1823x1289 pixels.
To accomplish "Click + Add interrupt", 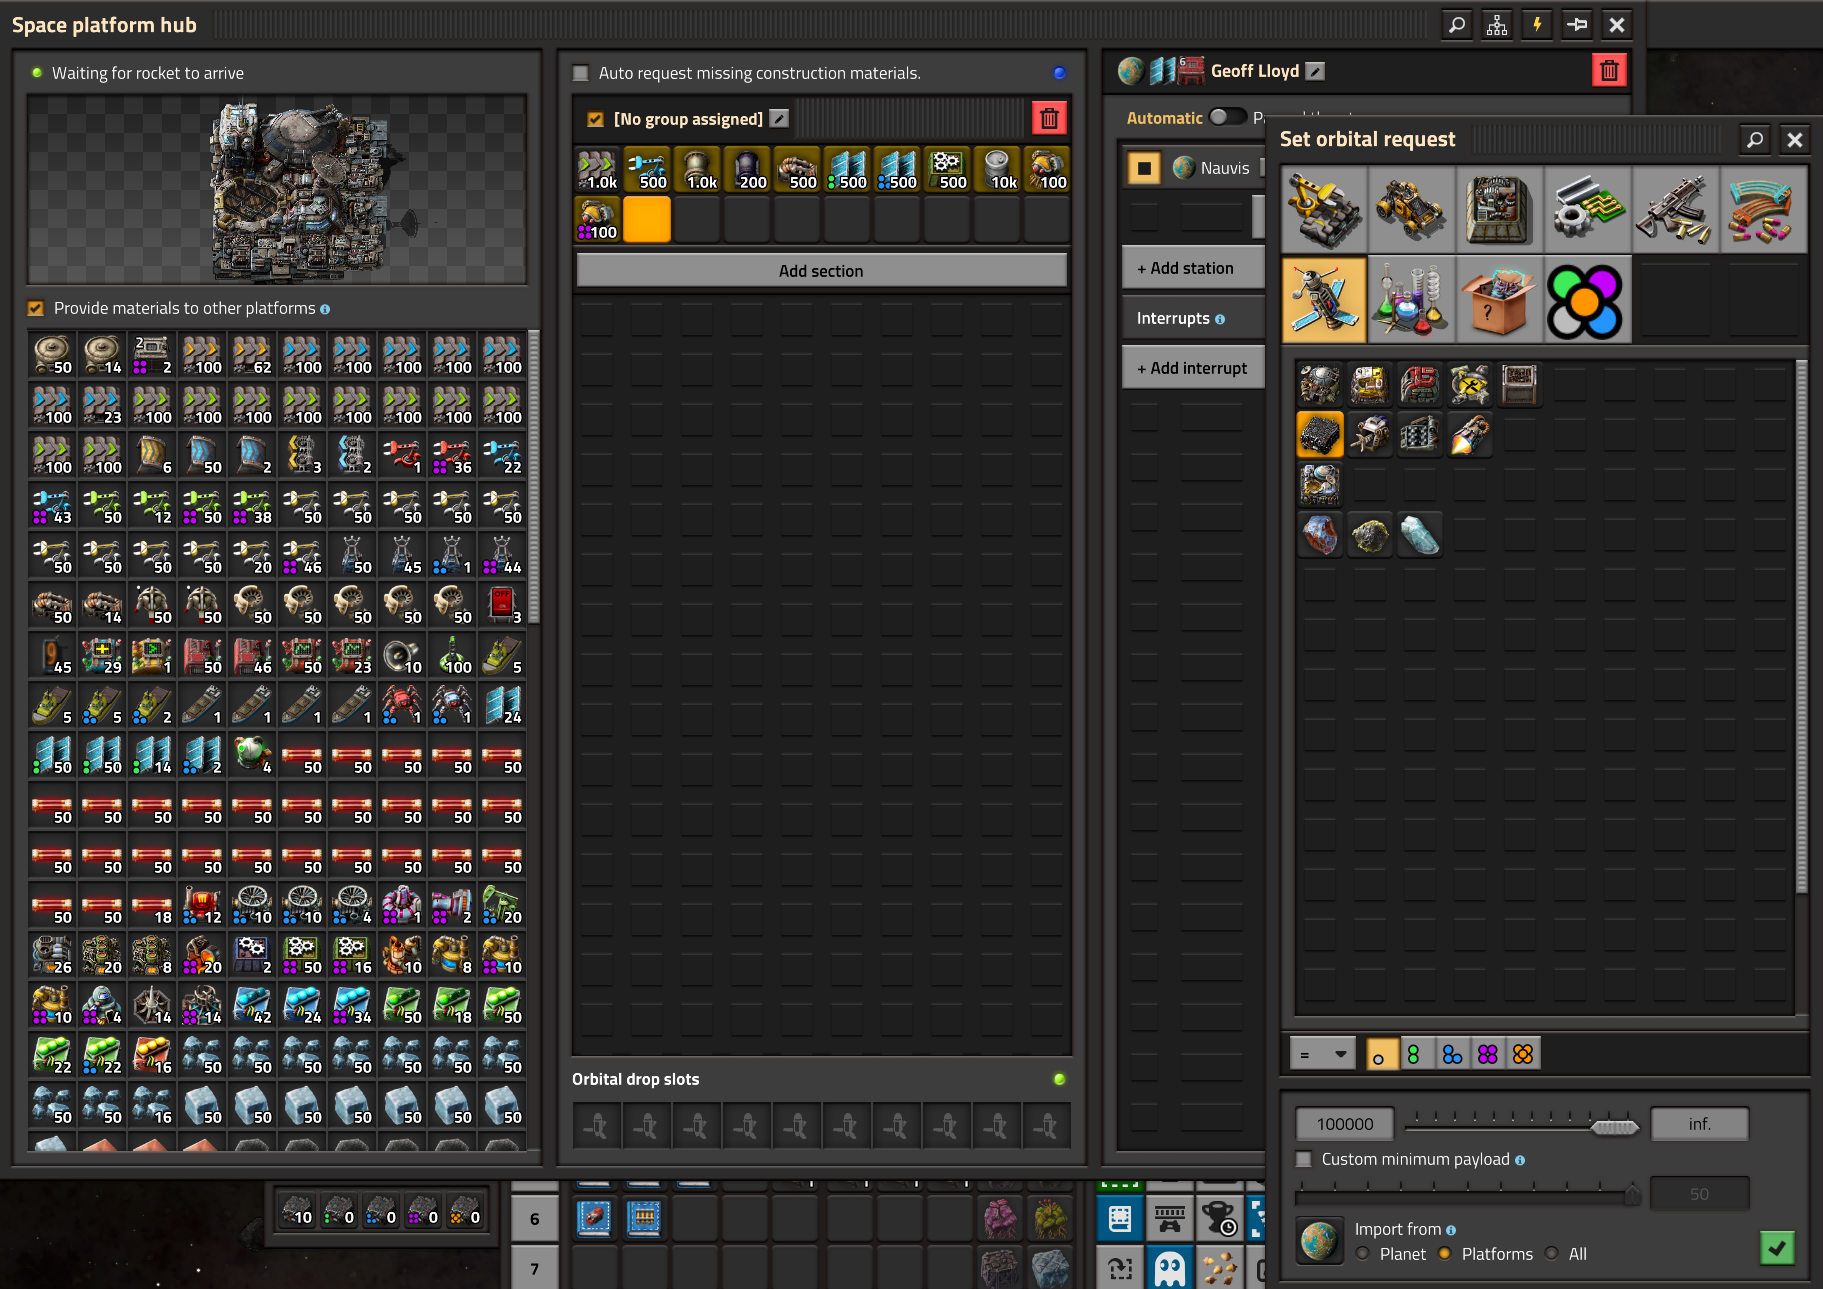I will tap(1192, 368).
